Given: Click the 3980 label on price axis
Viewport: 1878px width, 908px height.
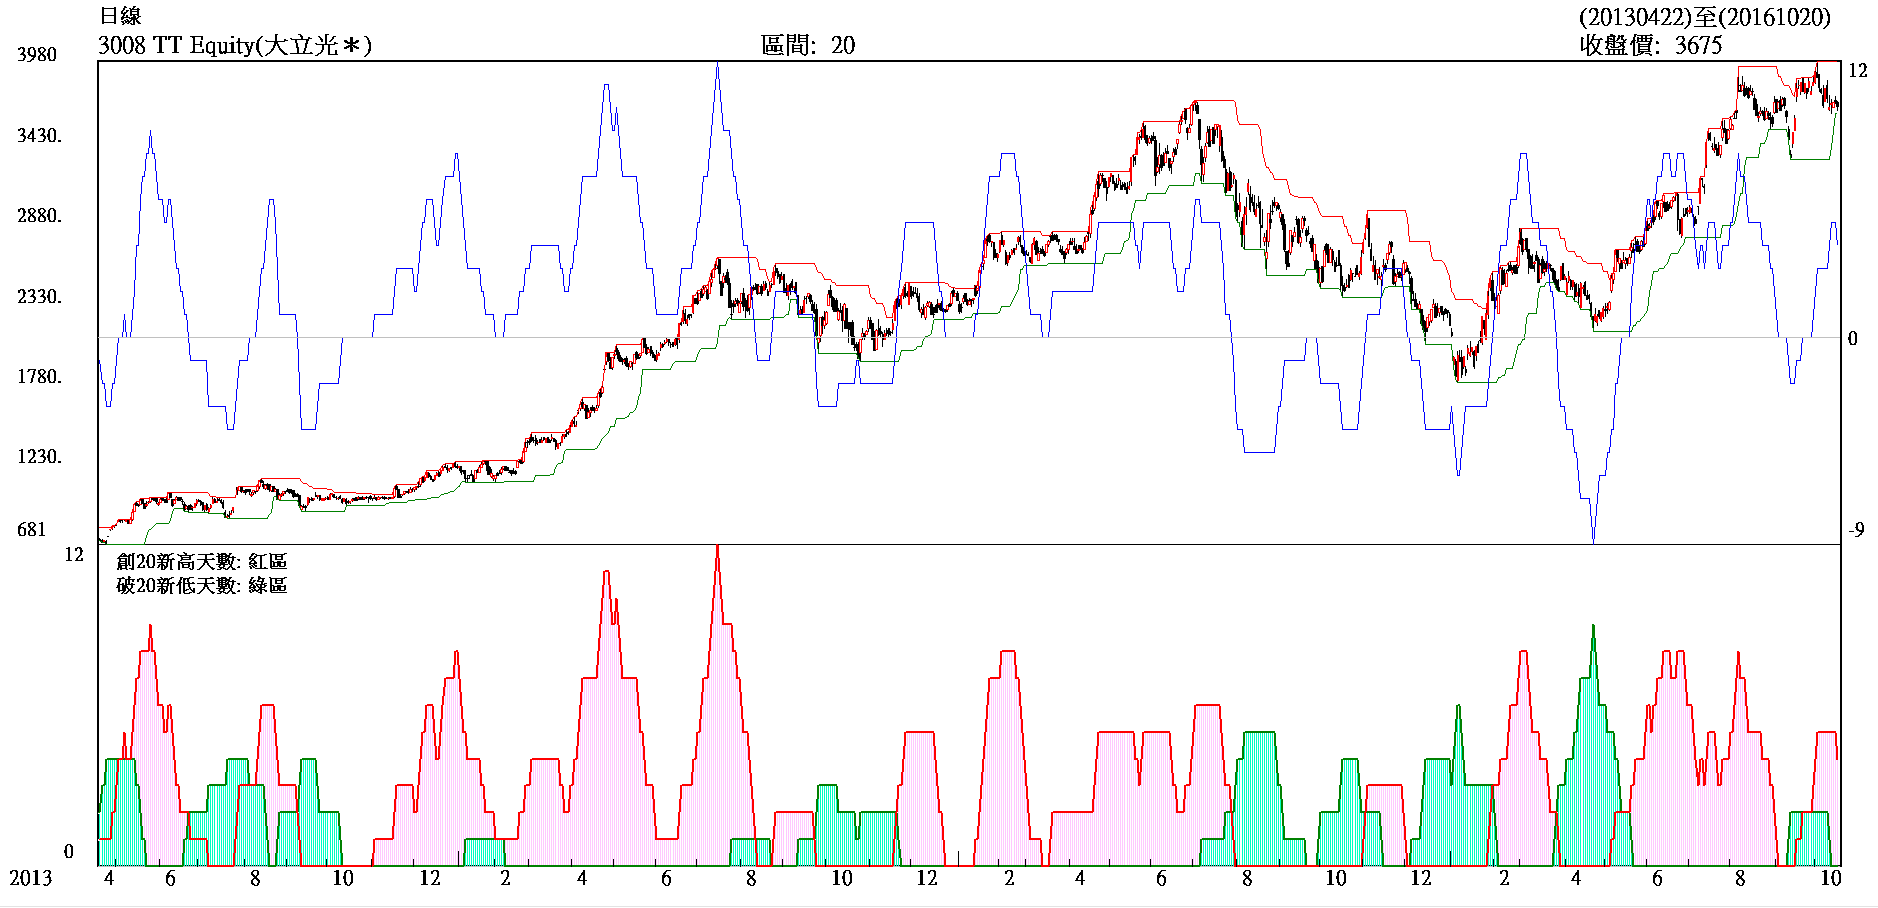Looking at the screenshot, I should (x=37, y=55).
